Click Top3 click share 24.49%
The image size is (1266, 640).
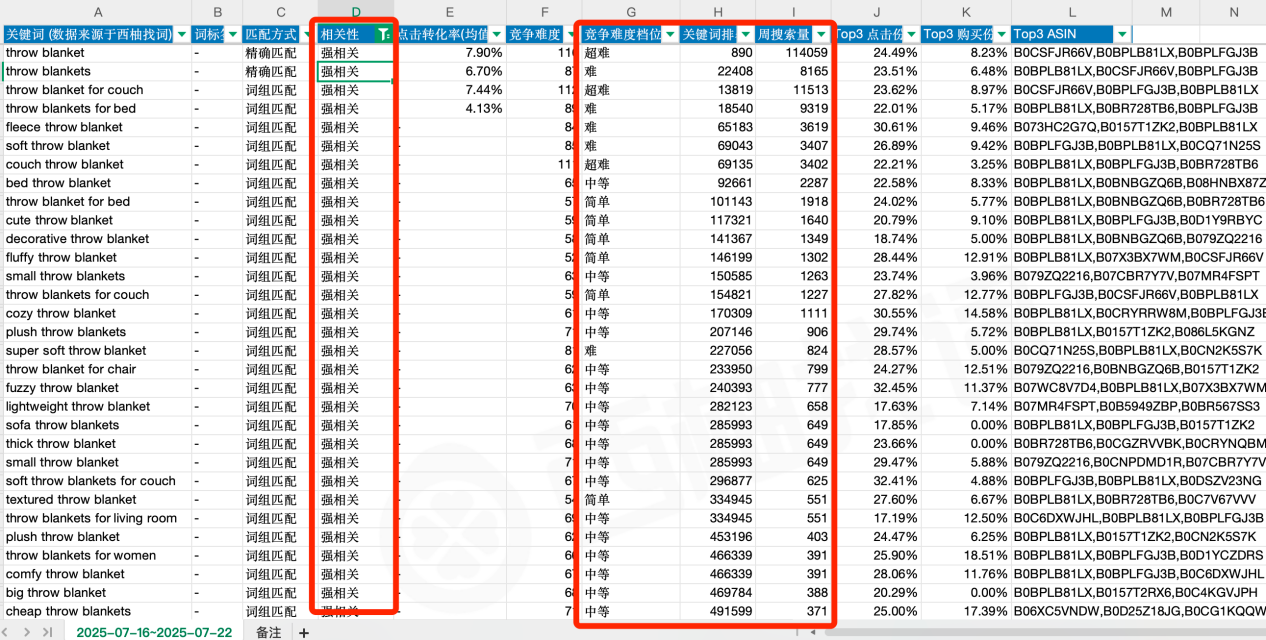876,52
